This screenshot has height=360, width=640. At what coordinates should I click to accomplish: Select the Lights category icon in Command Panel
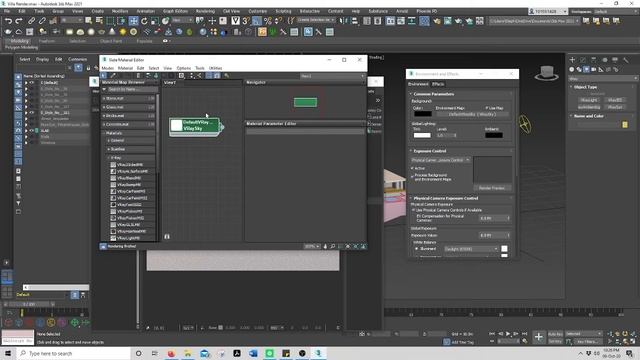point(586,69)
